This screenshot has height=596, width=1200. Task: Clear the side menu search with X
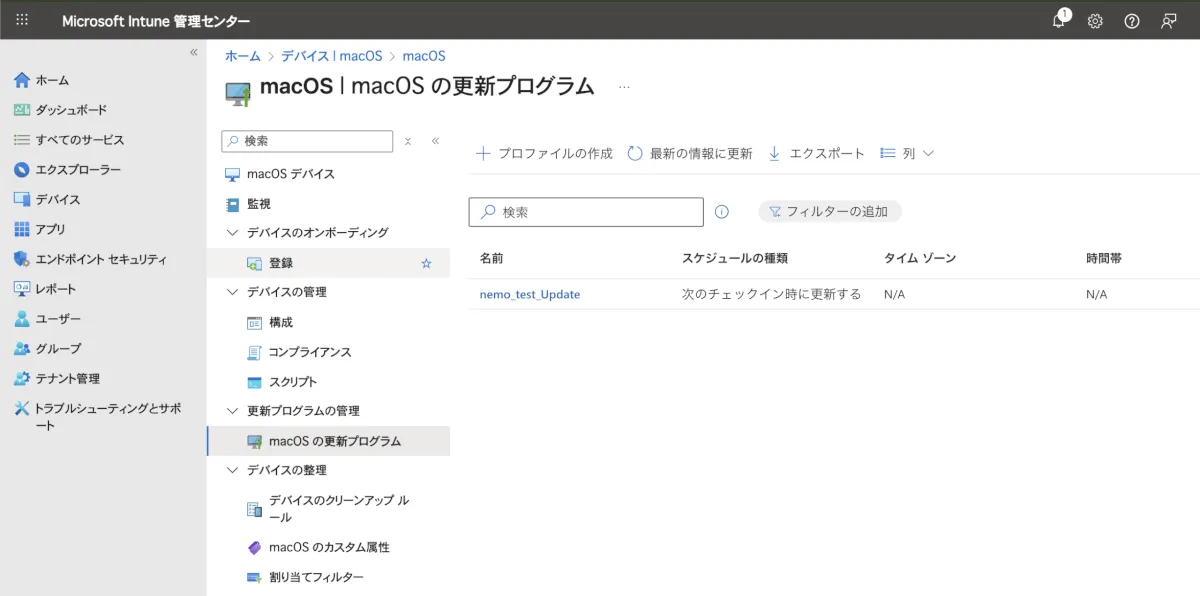point(408,142)
